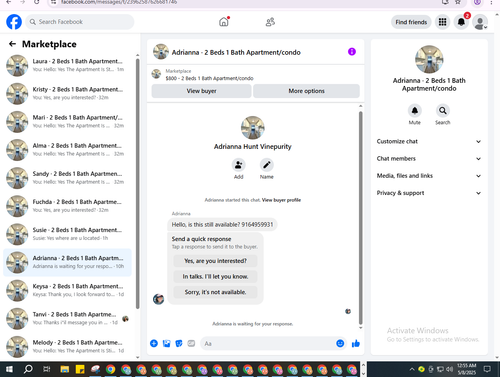Open Tanvi conversation in list
500x377 pixels.
[67, 318]
